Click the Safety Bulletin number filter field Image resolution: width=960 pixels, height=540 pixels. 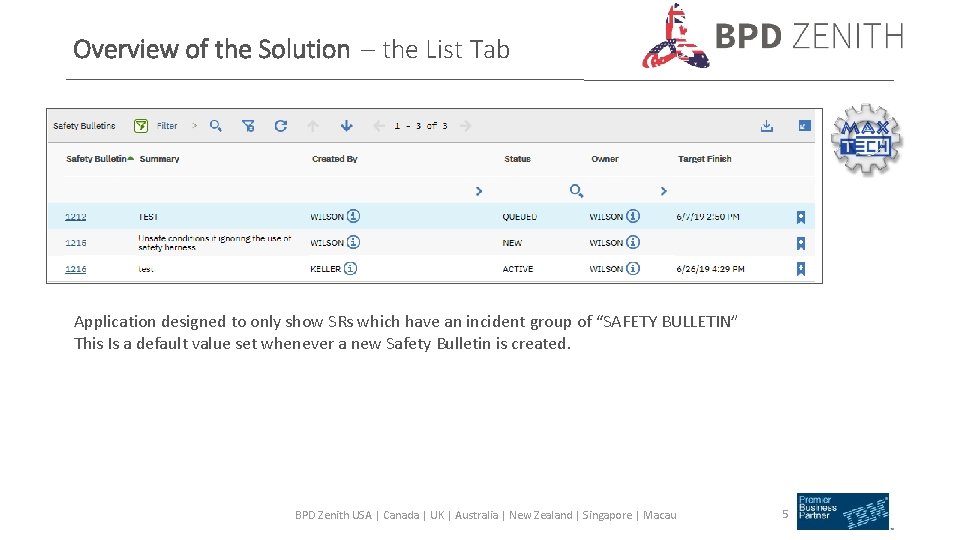point(98,190)
